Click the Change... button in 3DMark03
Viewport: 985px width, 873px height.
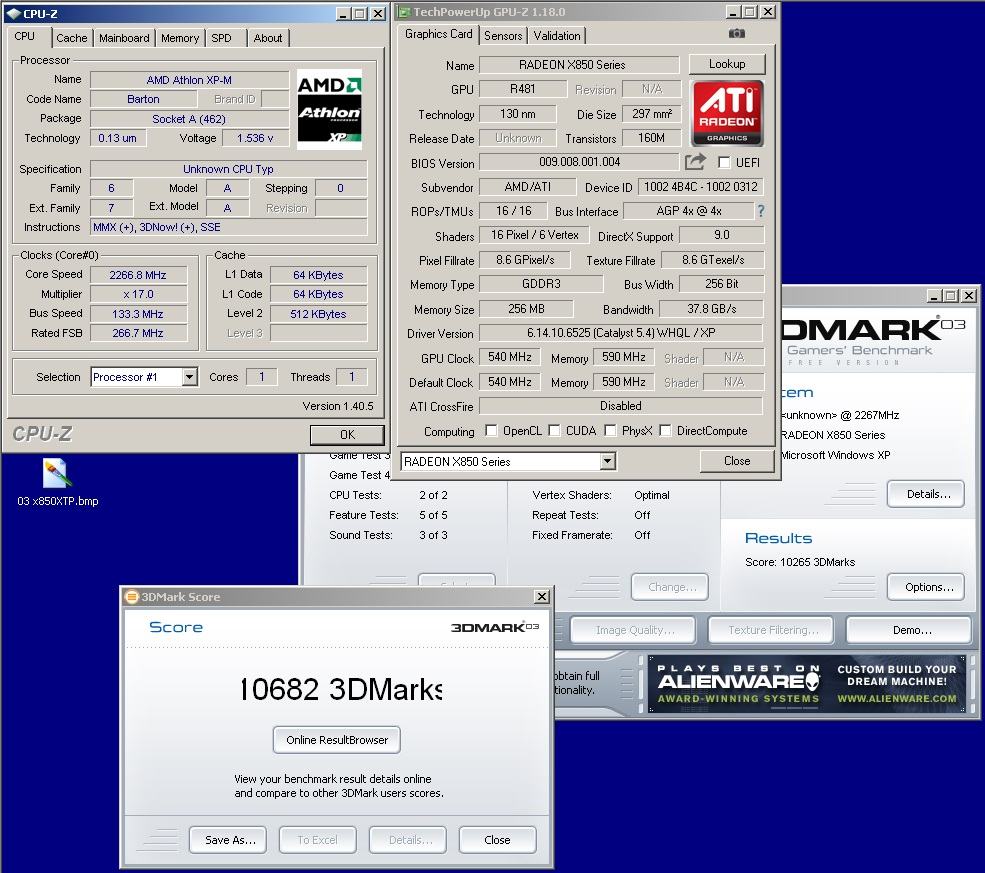tap(672, 587)
